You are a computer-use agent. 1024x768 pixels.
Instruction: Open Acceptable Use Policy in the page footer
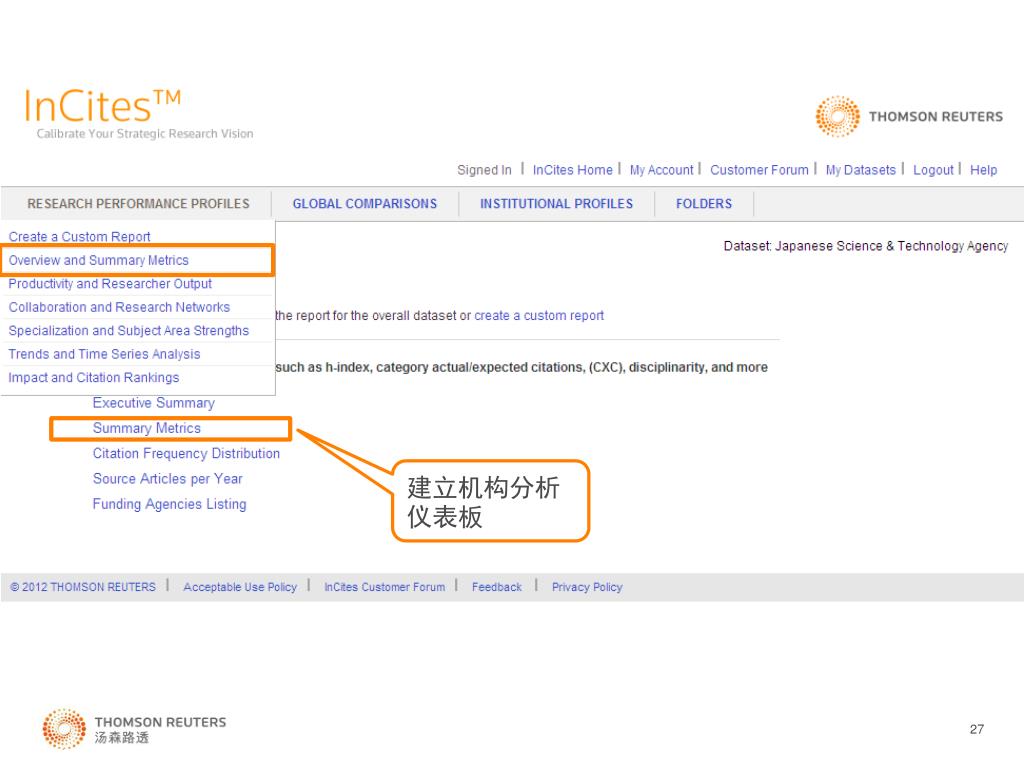[240, 587]
